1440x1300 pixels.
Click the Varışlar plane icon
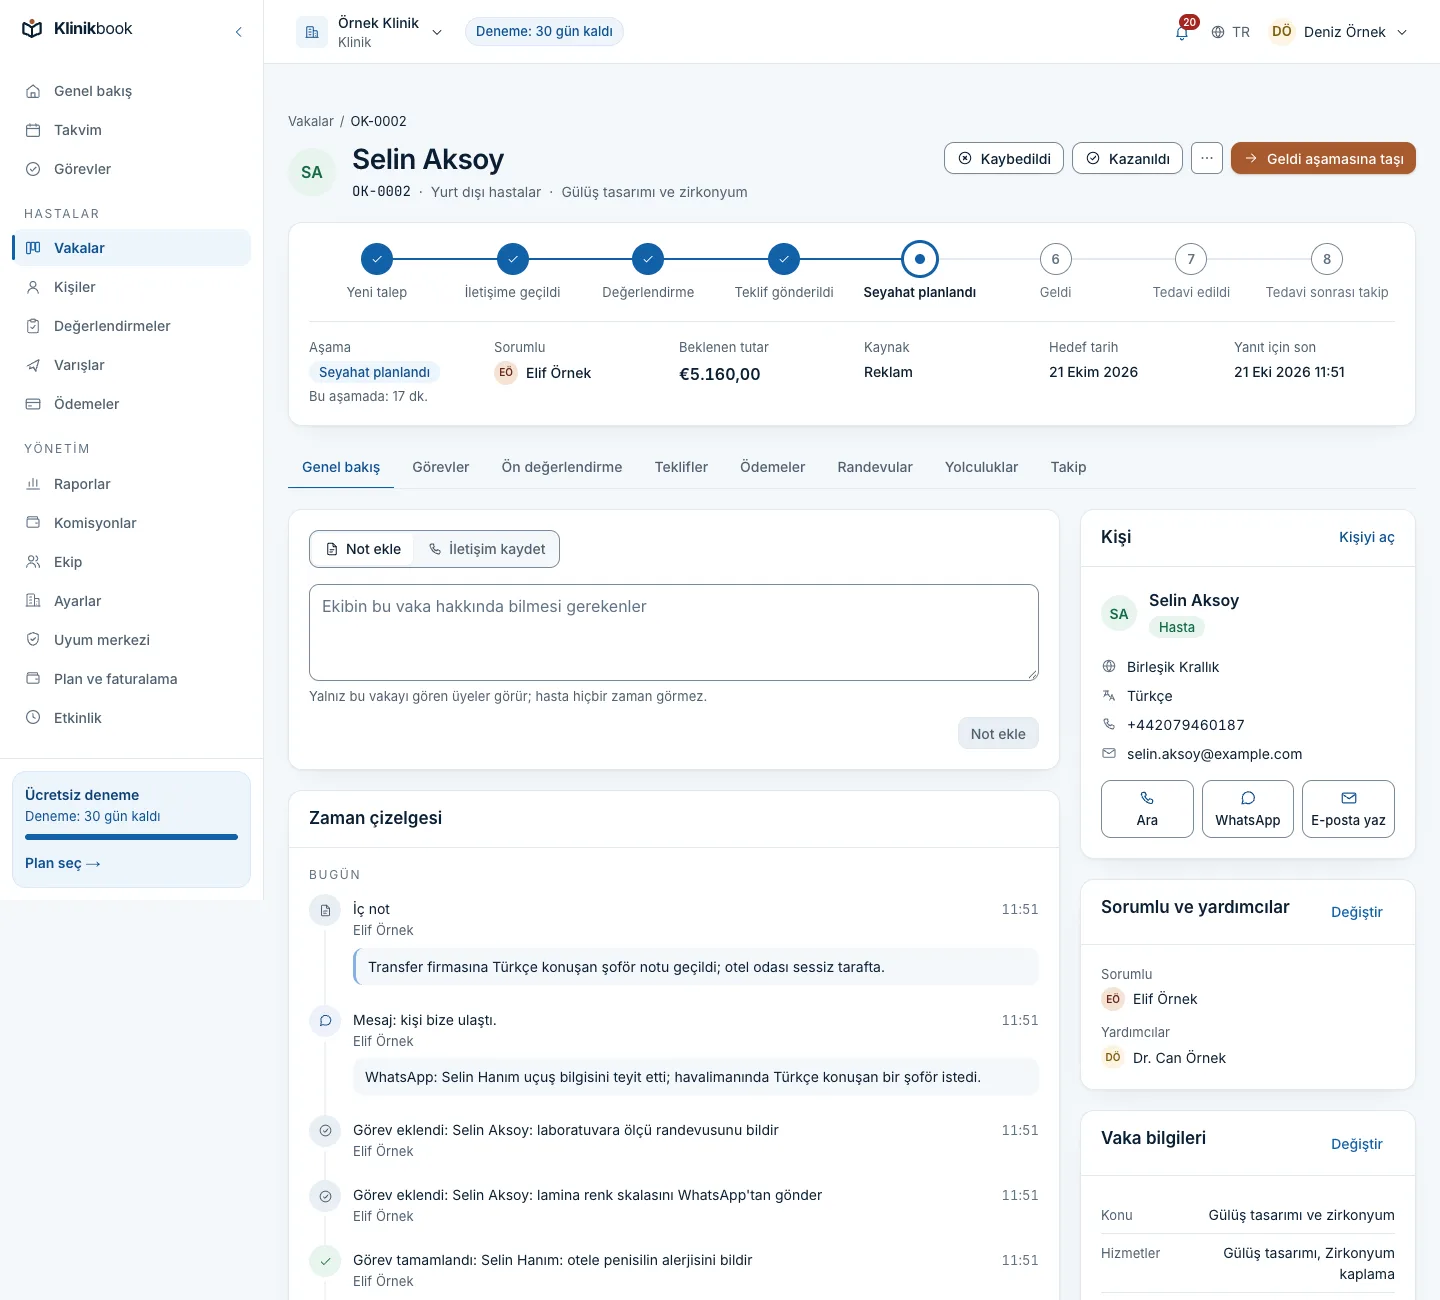[33, 365]
